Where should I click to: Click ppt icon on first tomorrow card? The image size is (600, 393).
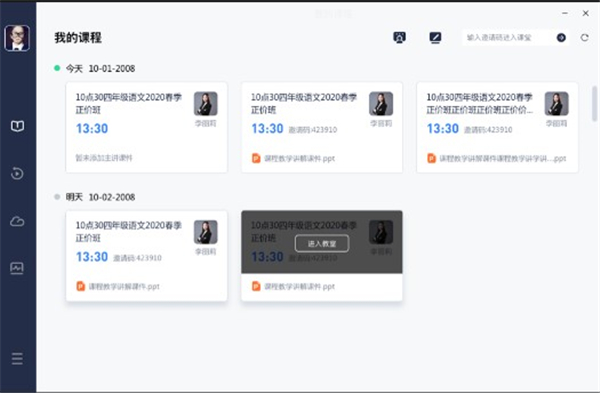click(80, 286)
